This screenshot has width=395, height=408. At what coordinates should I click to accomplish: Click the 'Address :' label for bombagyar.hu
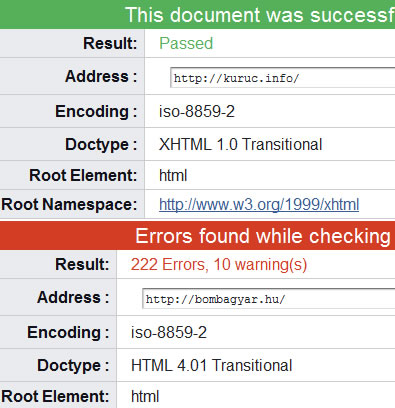(x=73, y=297)
